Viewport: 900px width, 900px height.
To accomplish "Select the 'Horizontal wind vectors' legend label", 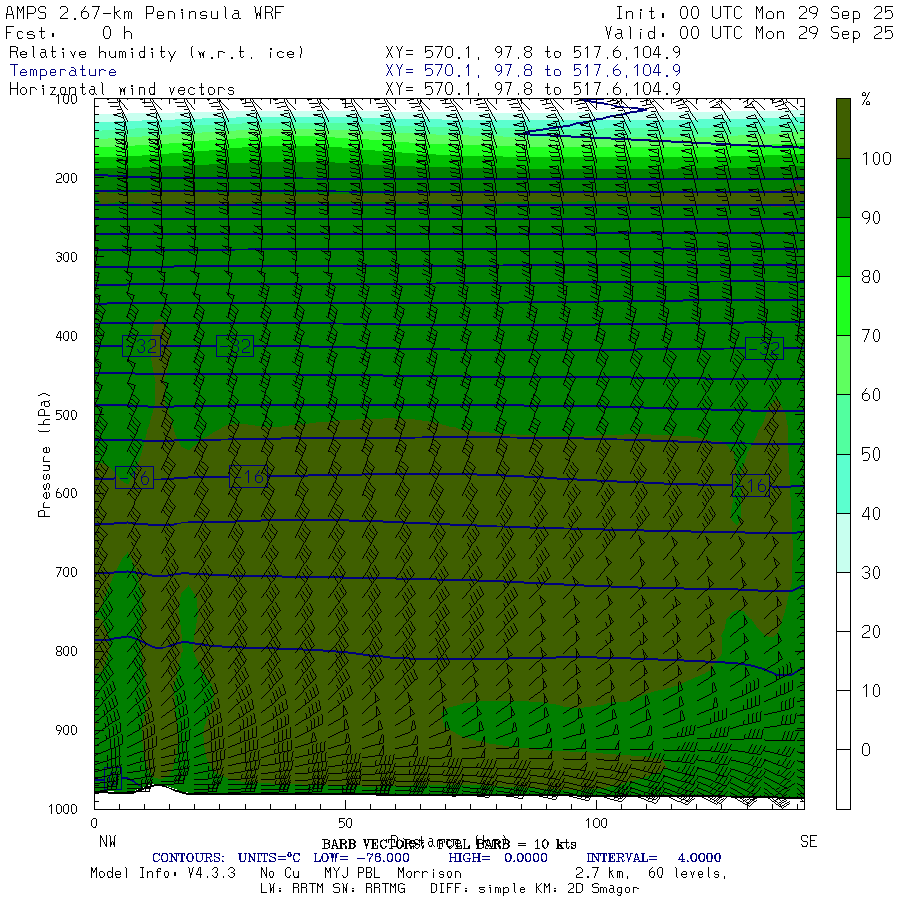I will pos(122,90).
